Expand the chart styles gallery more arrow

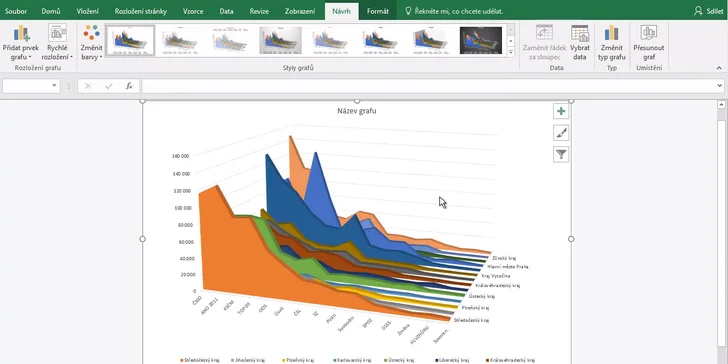(511, 52)
